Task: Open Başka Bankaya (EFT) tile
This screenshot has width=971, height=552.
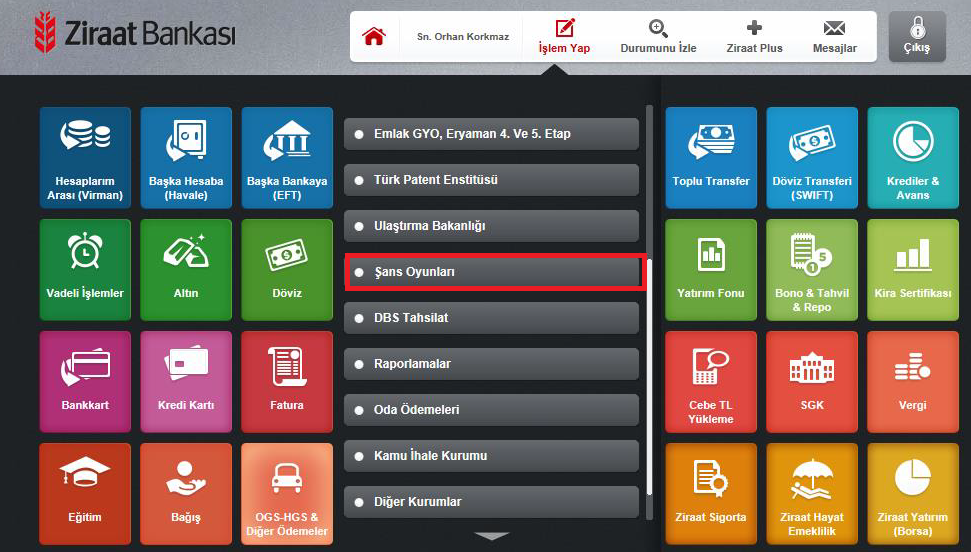Action: click(287, 158)
